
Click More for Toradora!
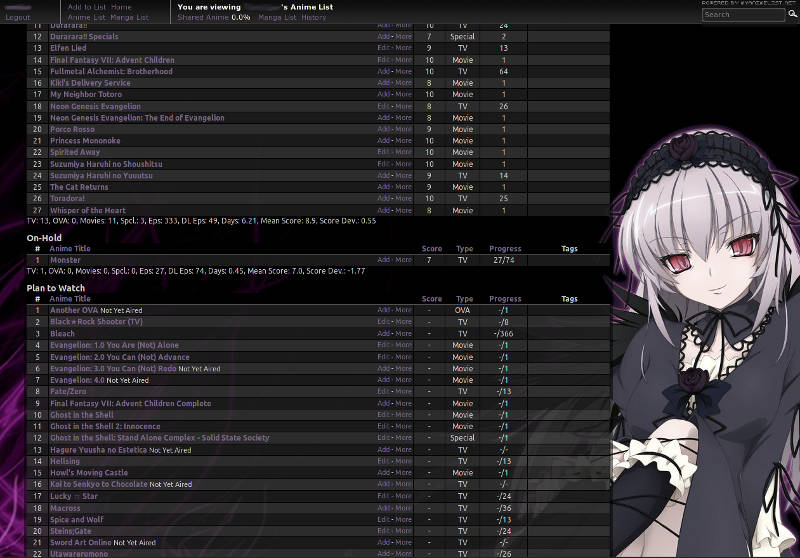(x=403, y=198)
